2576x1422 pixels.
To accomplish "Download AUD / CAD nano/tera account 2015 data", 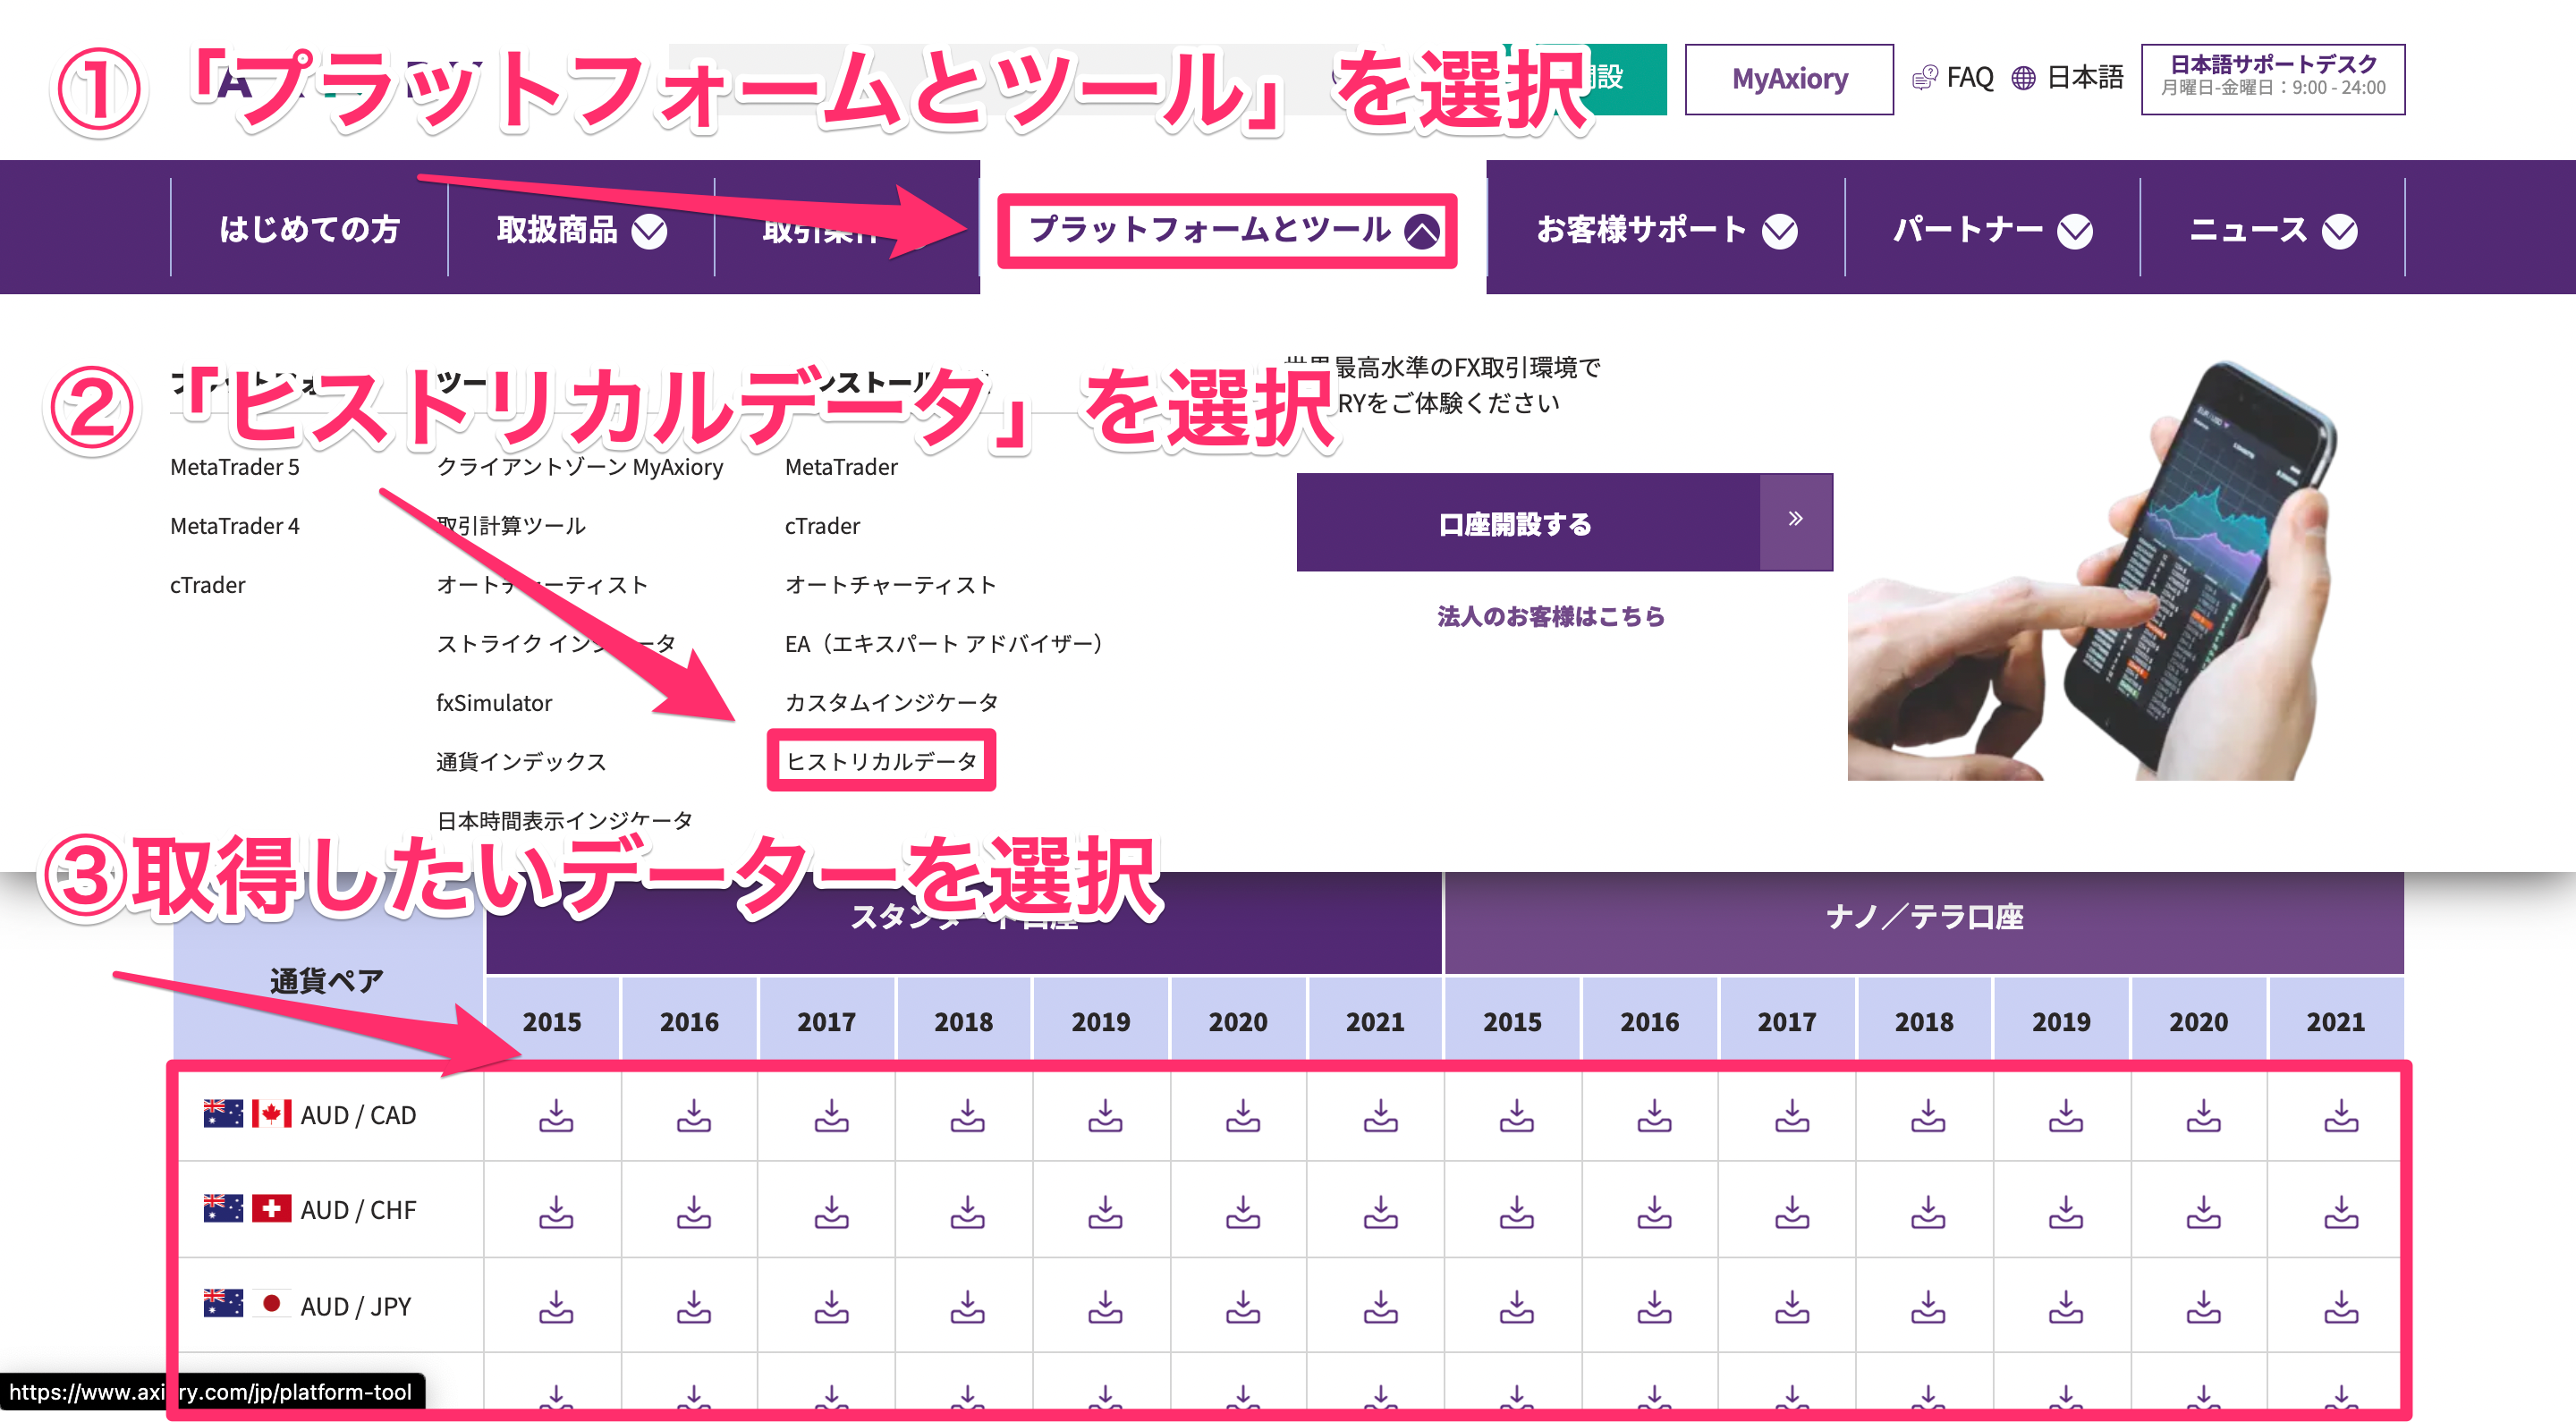I will [1517, 1115].
